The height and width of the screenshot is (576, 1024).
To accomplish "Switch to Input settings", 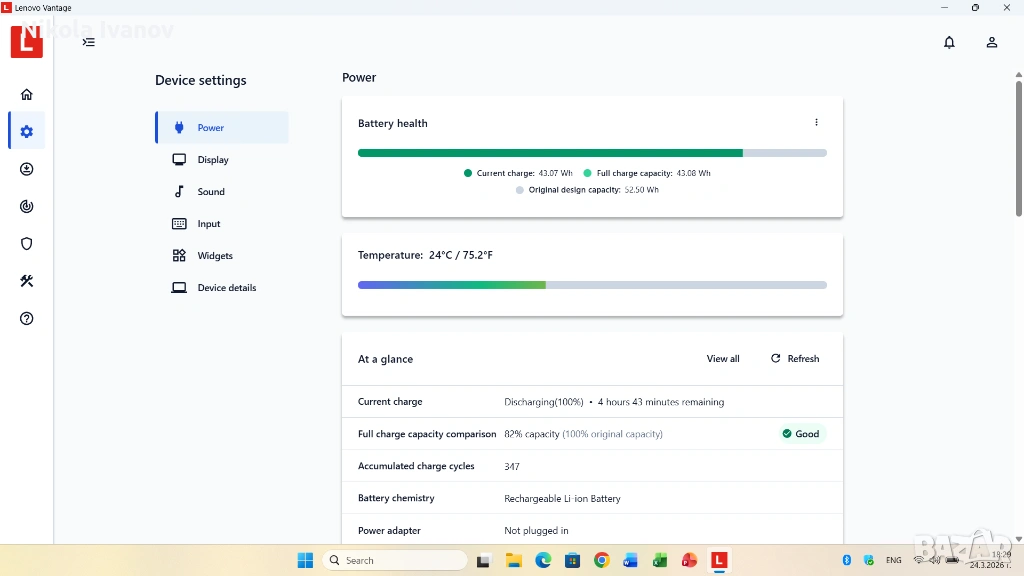I will [x=209, y=224].
